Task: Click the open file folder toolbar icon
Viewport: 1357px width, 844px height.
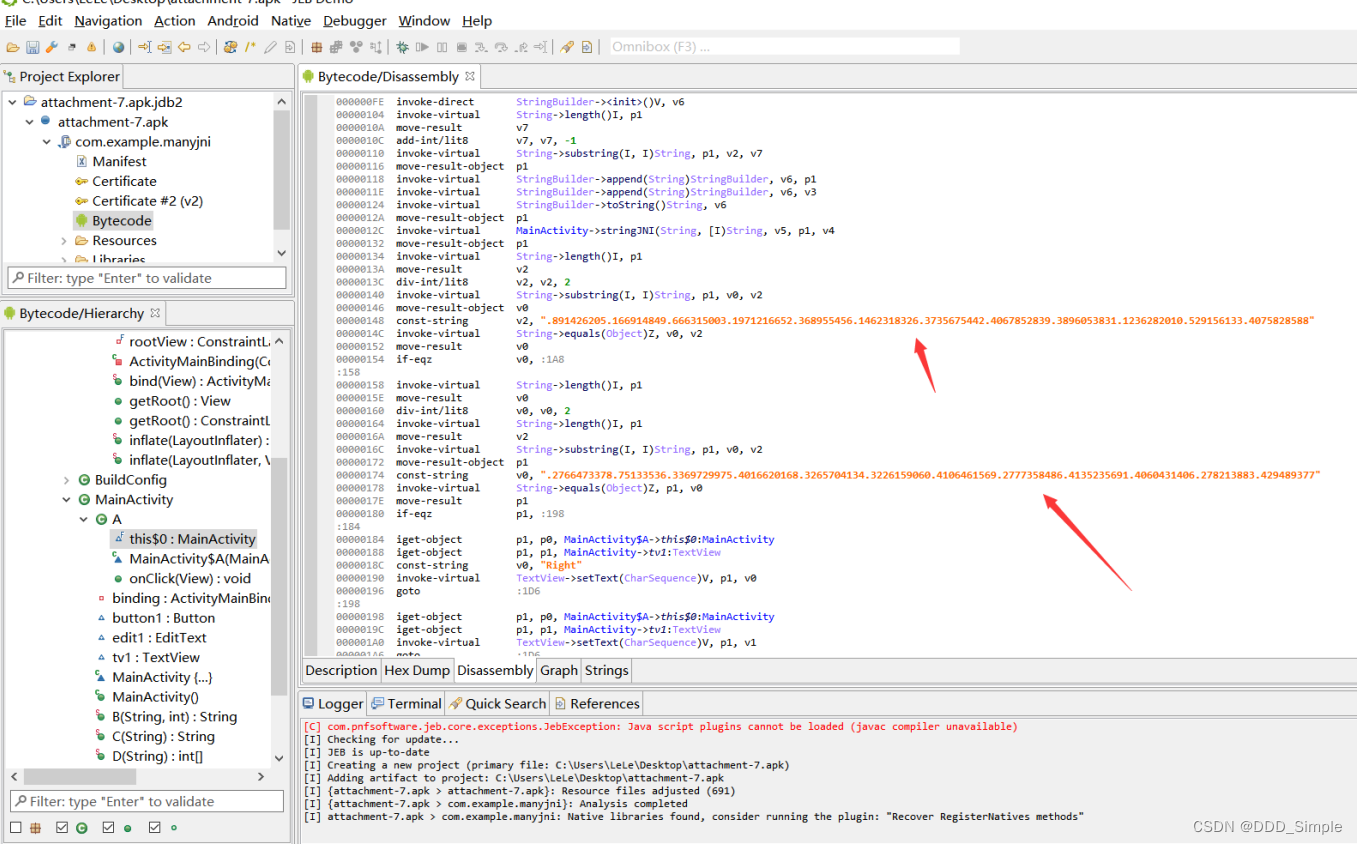Action: point(12,47)
